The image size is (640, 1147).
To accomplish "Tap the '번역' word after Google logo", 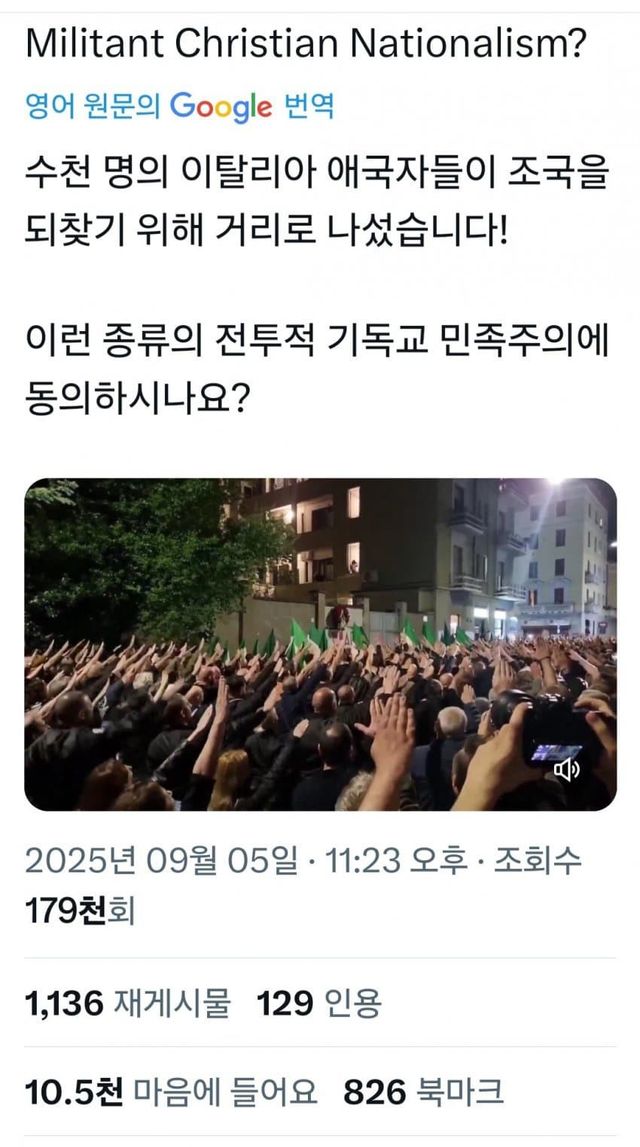I will pyautogui.click(x=308, y=107).
